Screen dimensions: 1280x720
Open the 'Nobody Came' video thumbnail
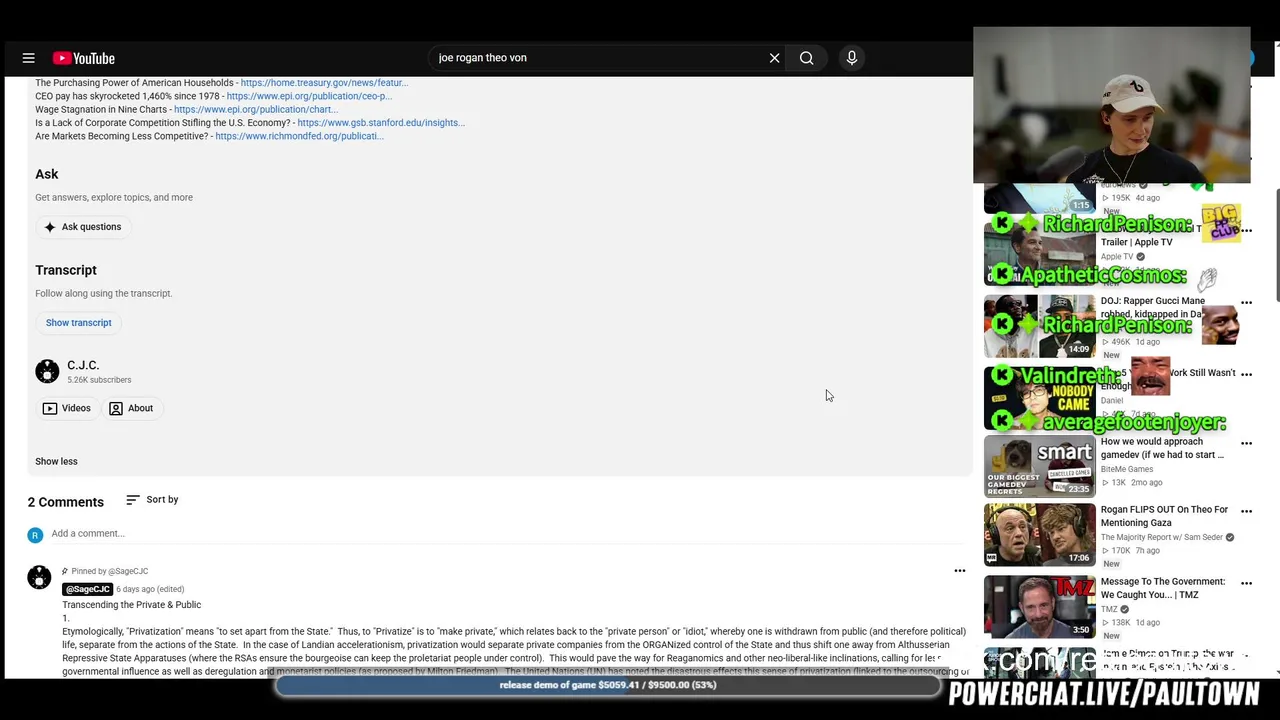(x=1040, y=398)
